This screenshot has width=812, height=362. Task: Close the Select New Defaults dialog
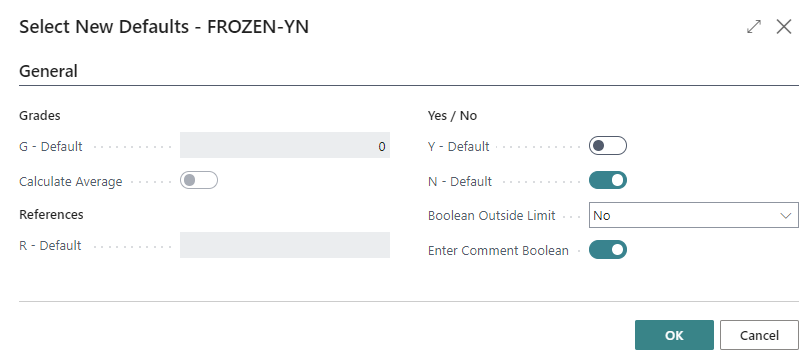784,27
